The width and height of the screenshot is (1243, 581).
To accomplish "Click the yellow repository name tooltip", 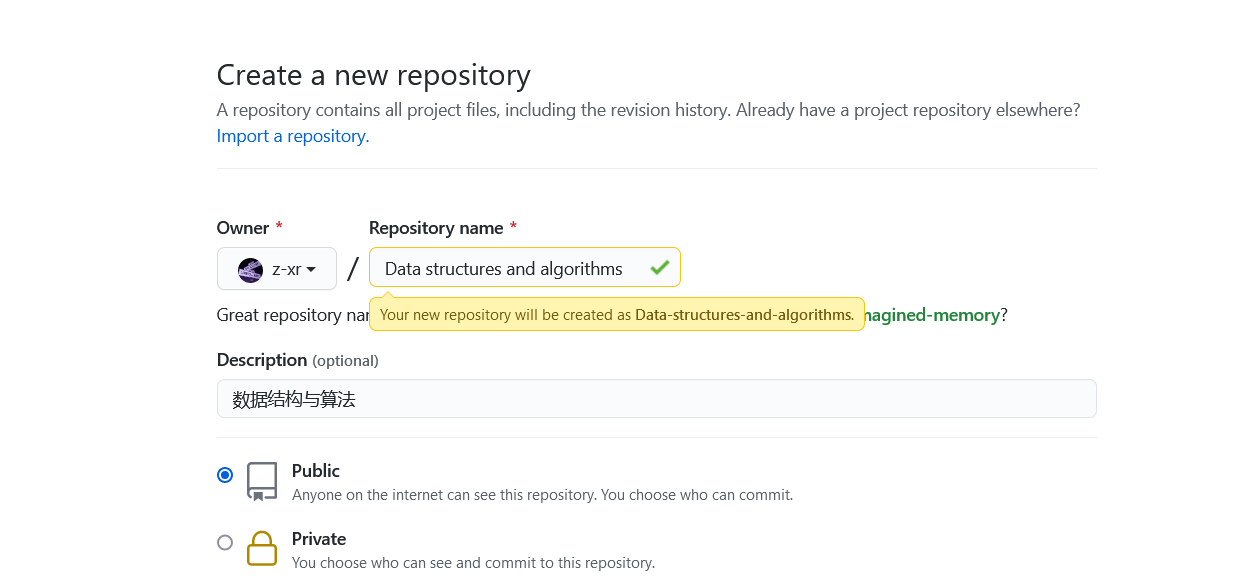I will (x=617, y=314).
